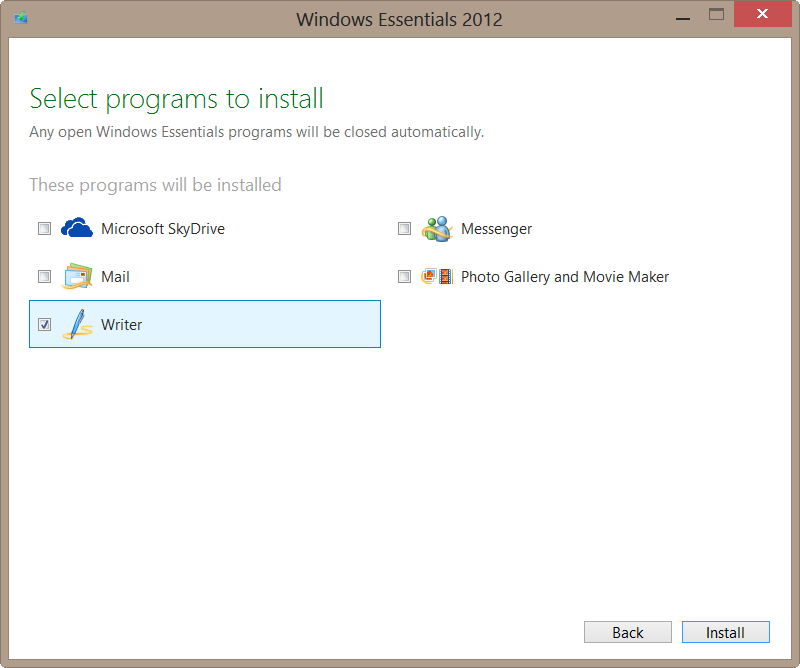The height and width of the screenshot is (668, 800).
Task: Start installation with the Install button
Action: (x=726, y=632)
